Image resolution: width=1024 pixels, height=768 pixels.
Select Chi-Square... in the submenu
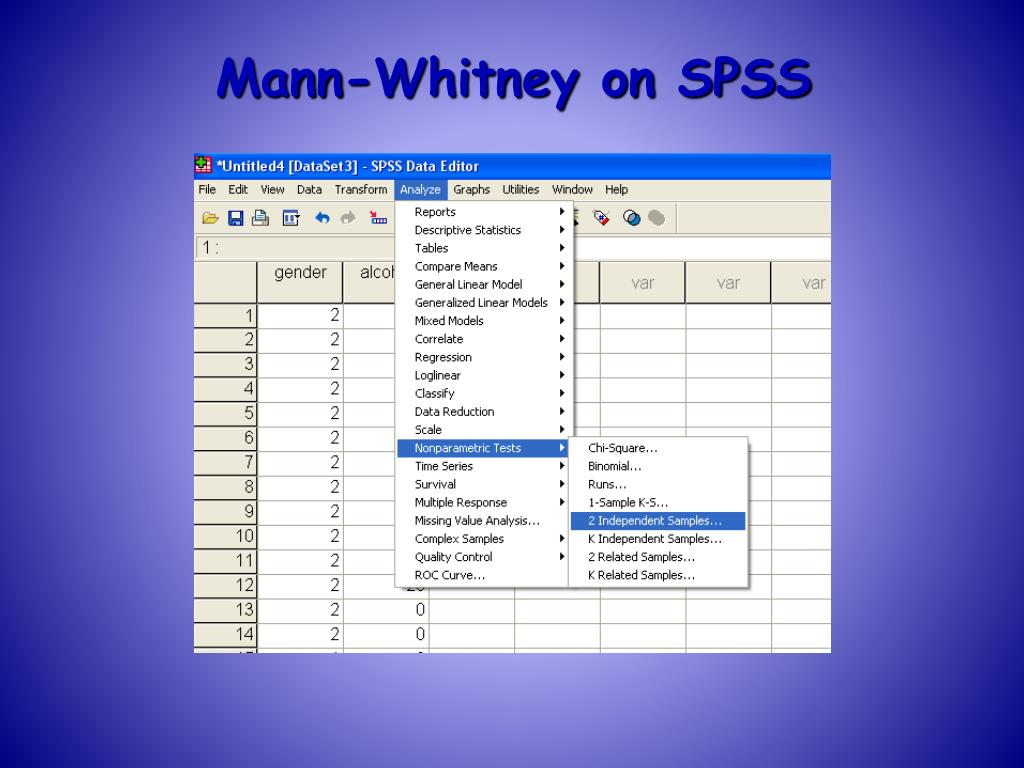tap(658, 448)
